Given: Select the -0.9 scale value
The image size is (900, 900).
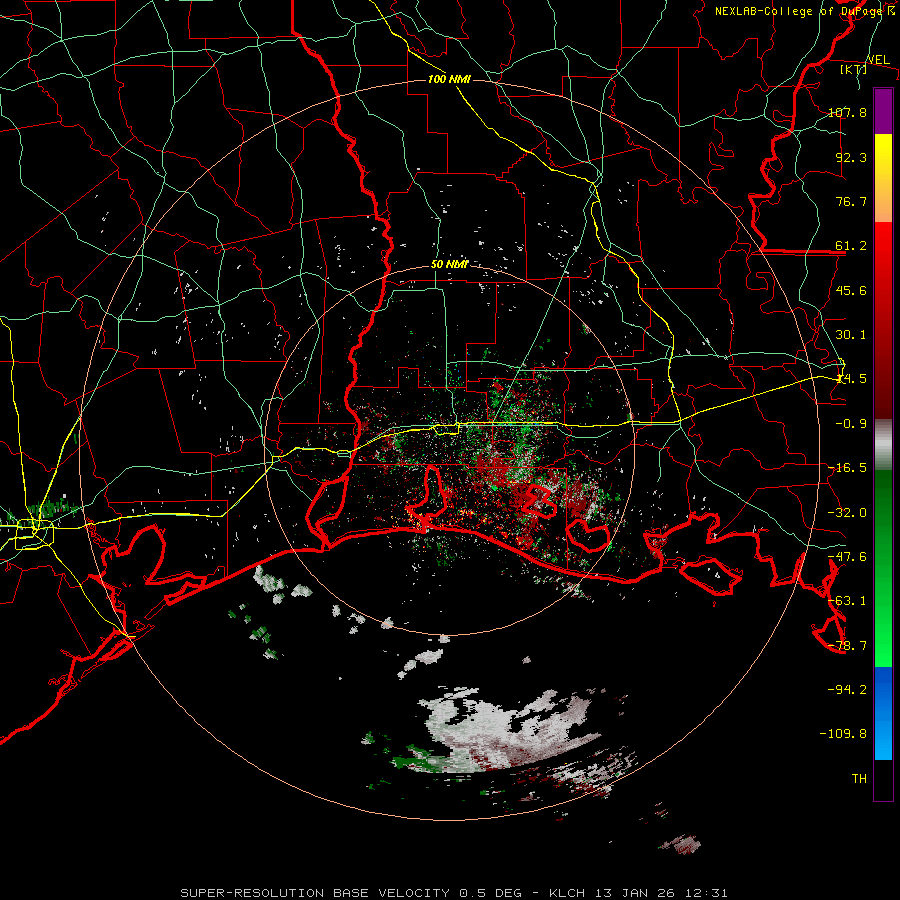Looking at the screenshot, I should (x=851, y=423).
